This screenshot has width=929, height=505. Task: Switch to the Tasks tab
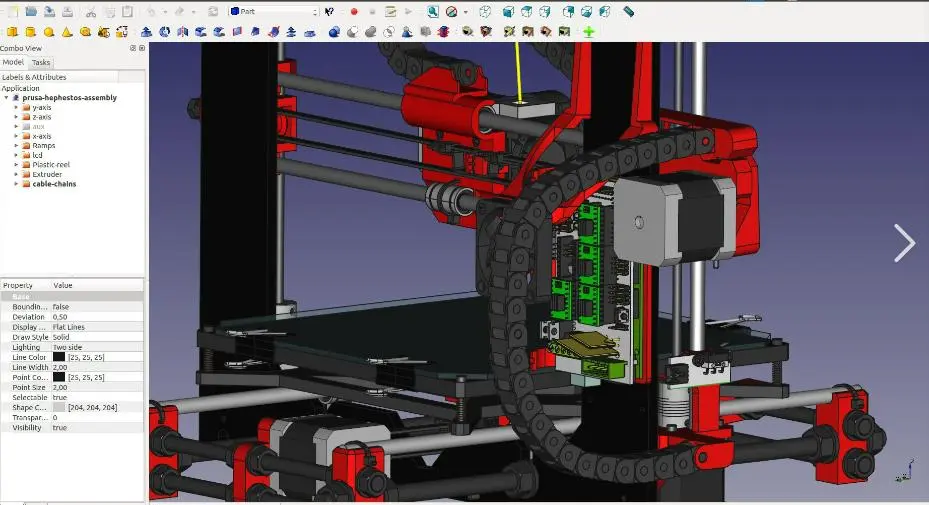(x=41, y=62)
